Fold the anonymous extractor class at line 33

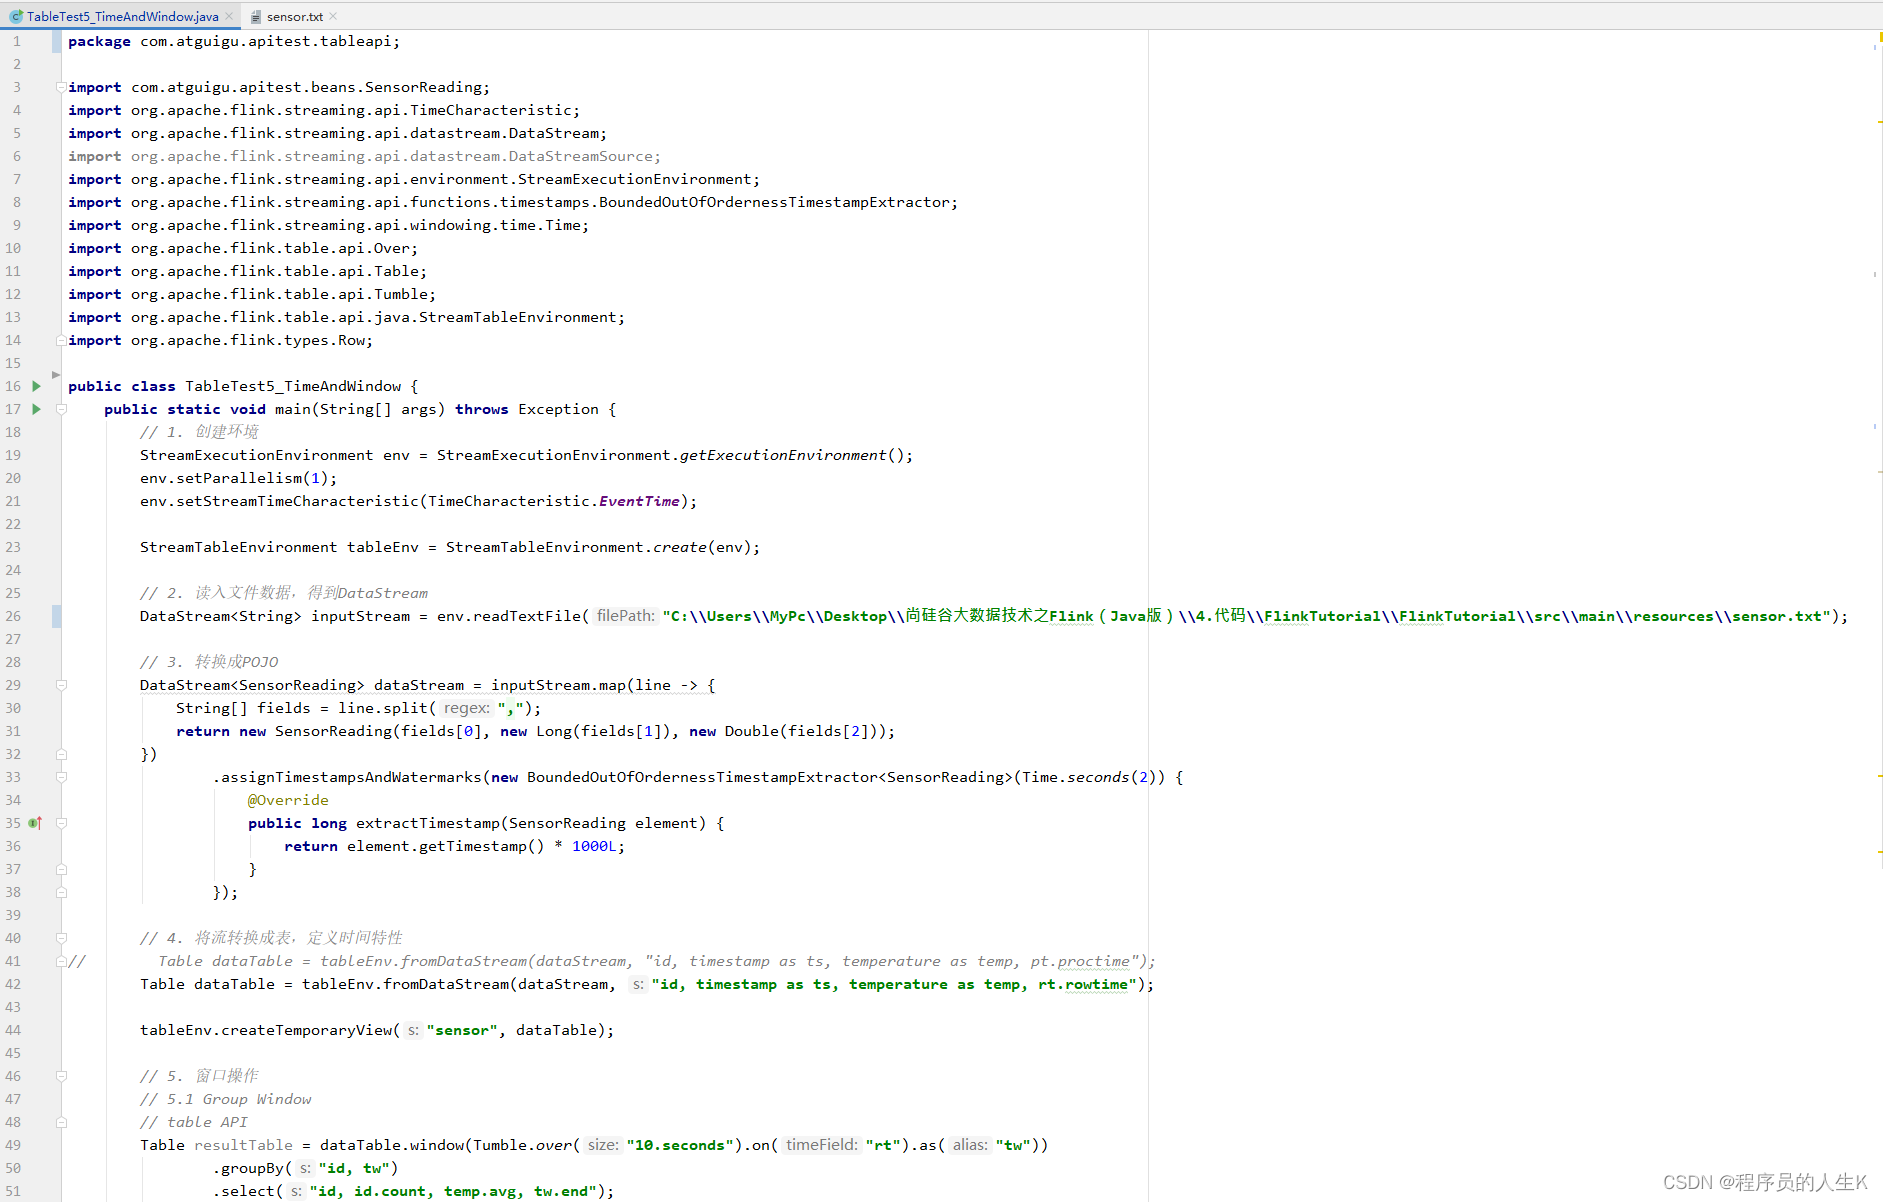click(x=61, y=777)
